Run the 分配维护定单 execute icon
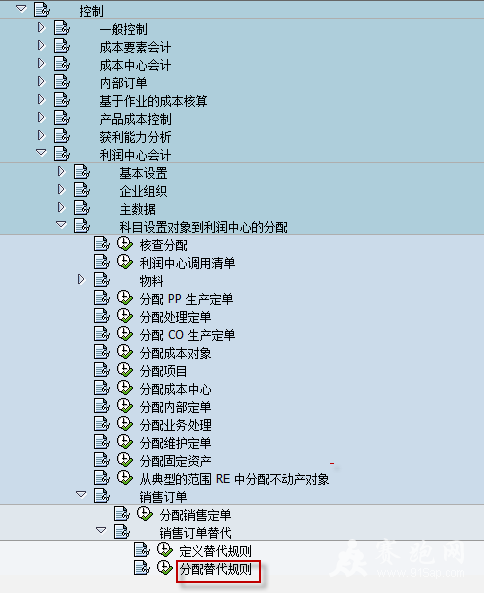Viewport: 484px width, 593px height. [124, 442]
